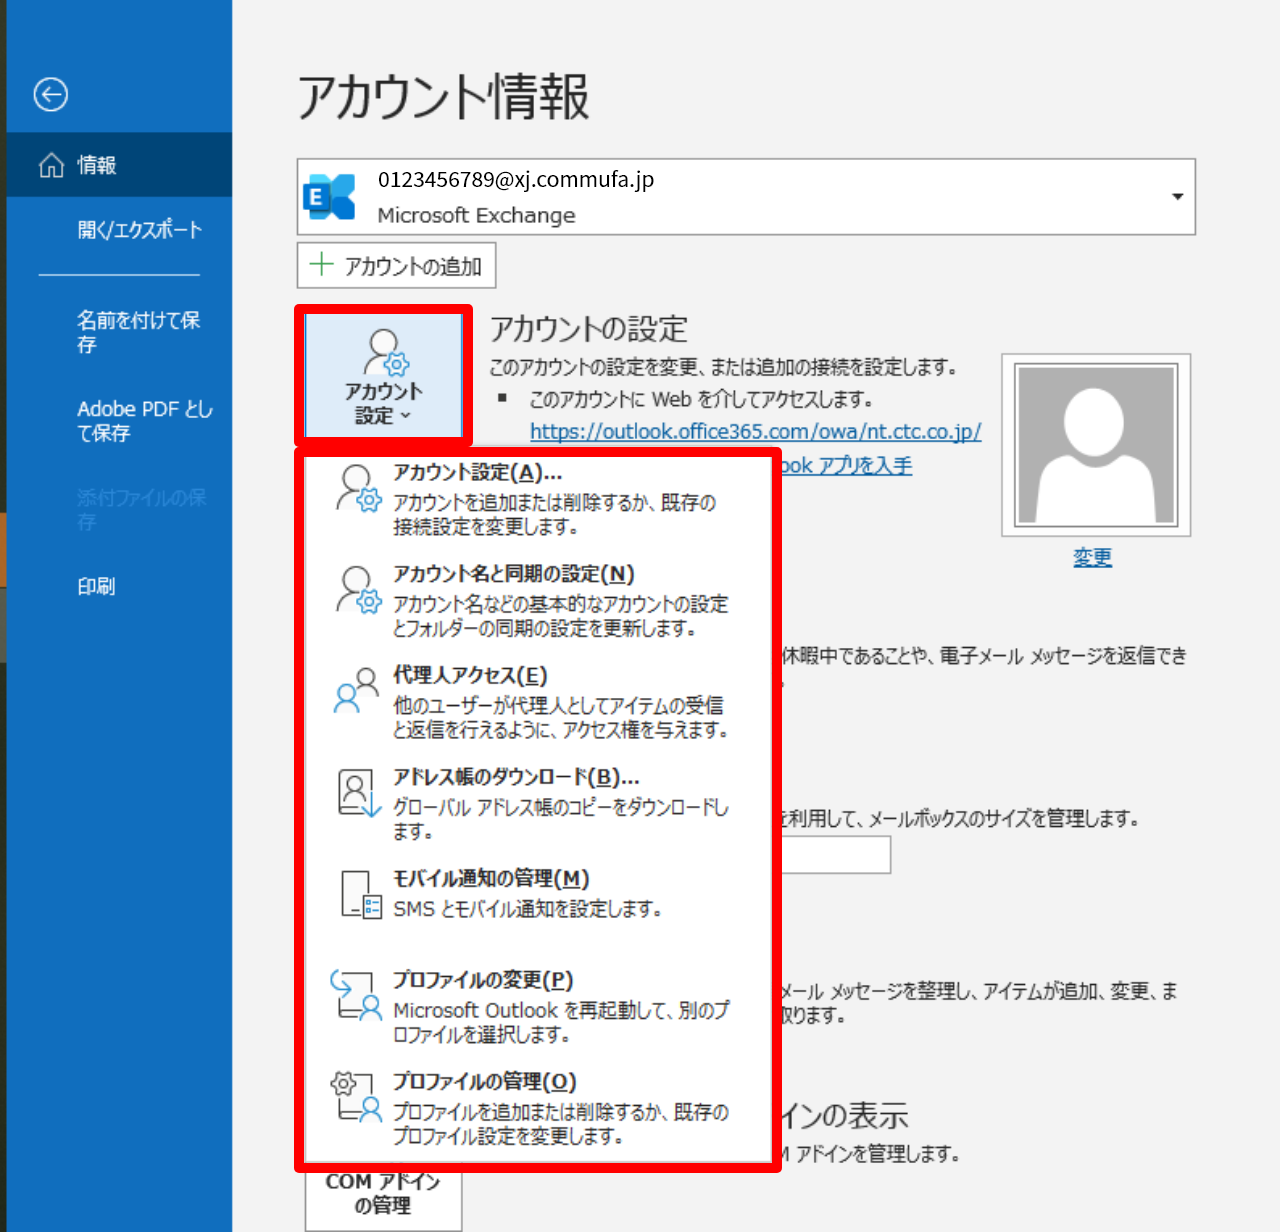Expand the アカウント設定 dropdown button
The image size is (1280, 1232).
coord(384,376)
